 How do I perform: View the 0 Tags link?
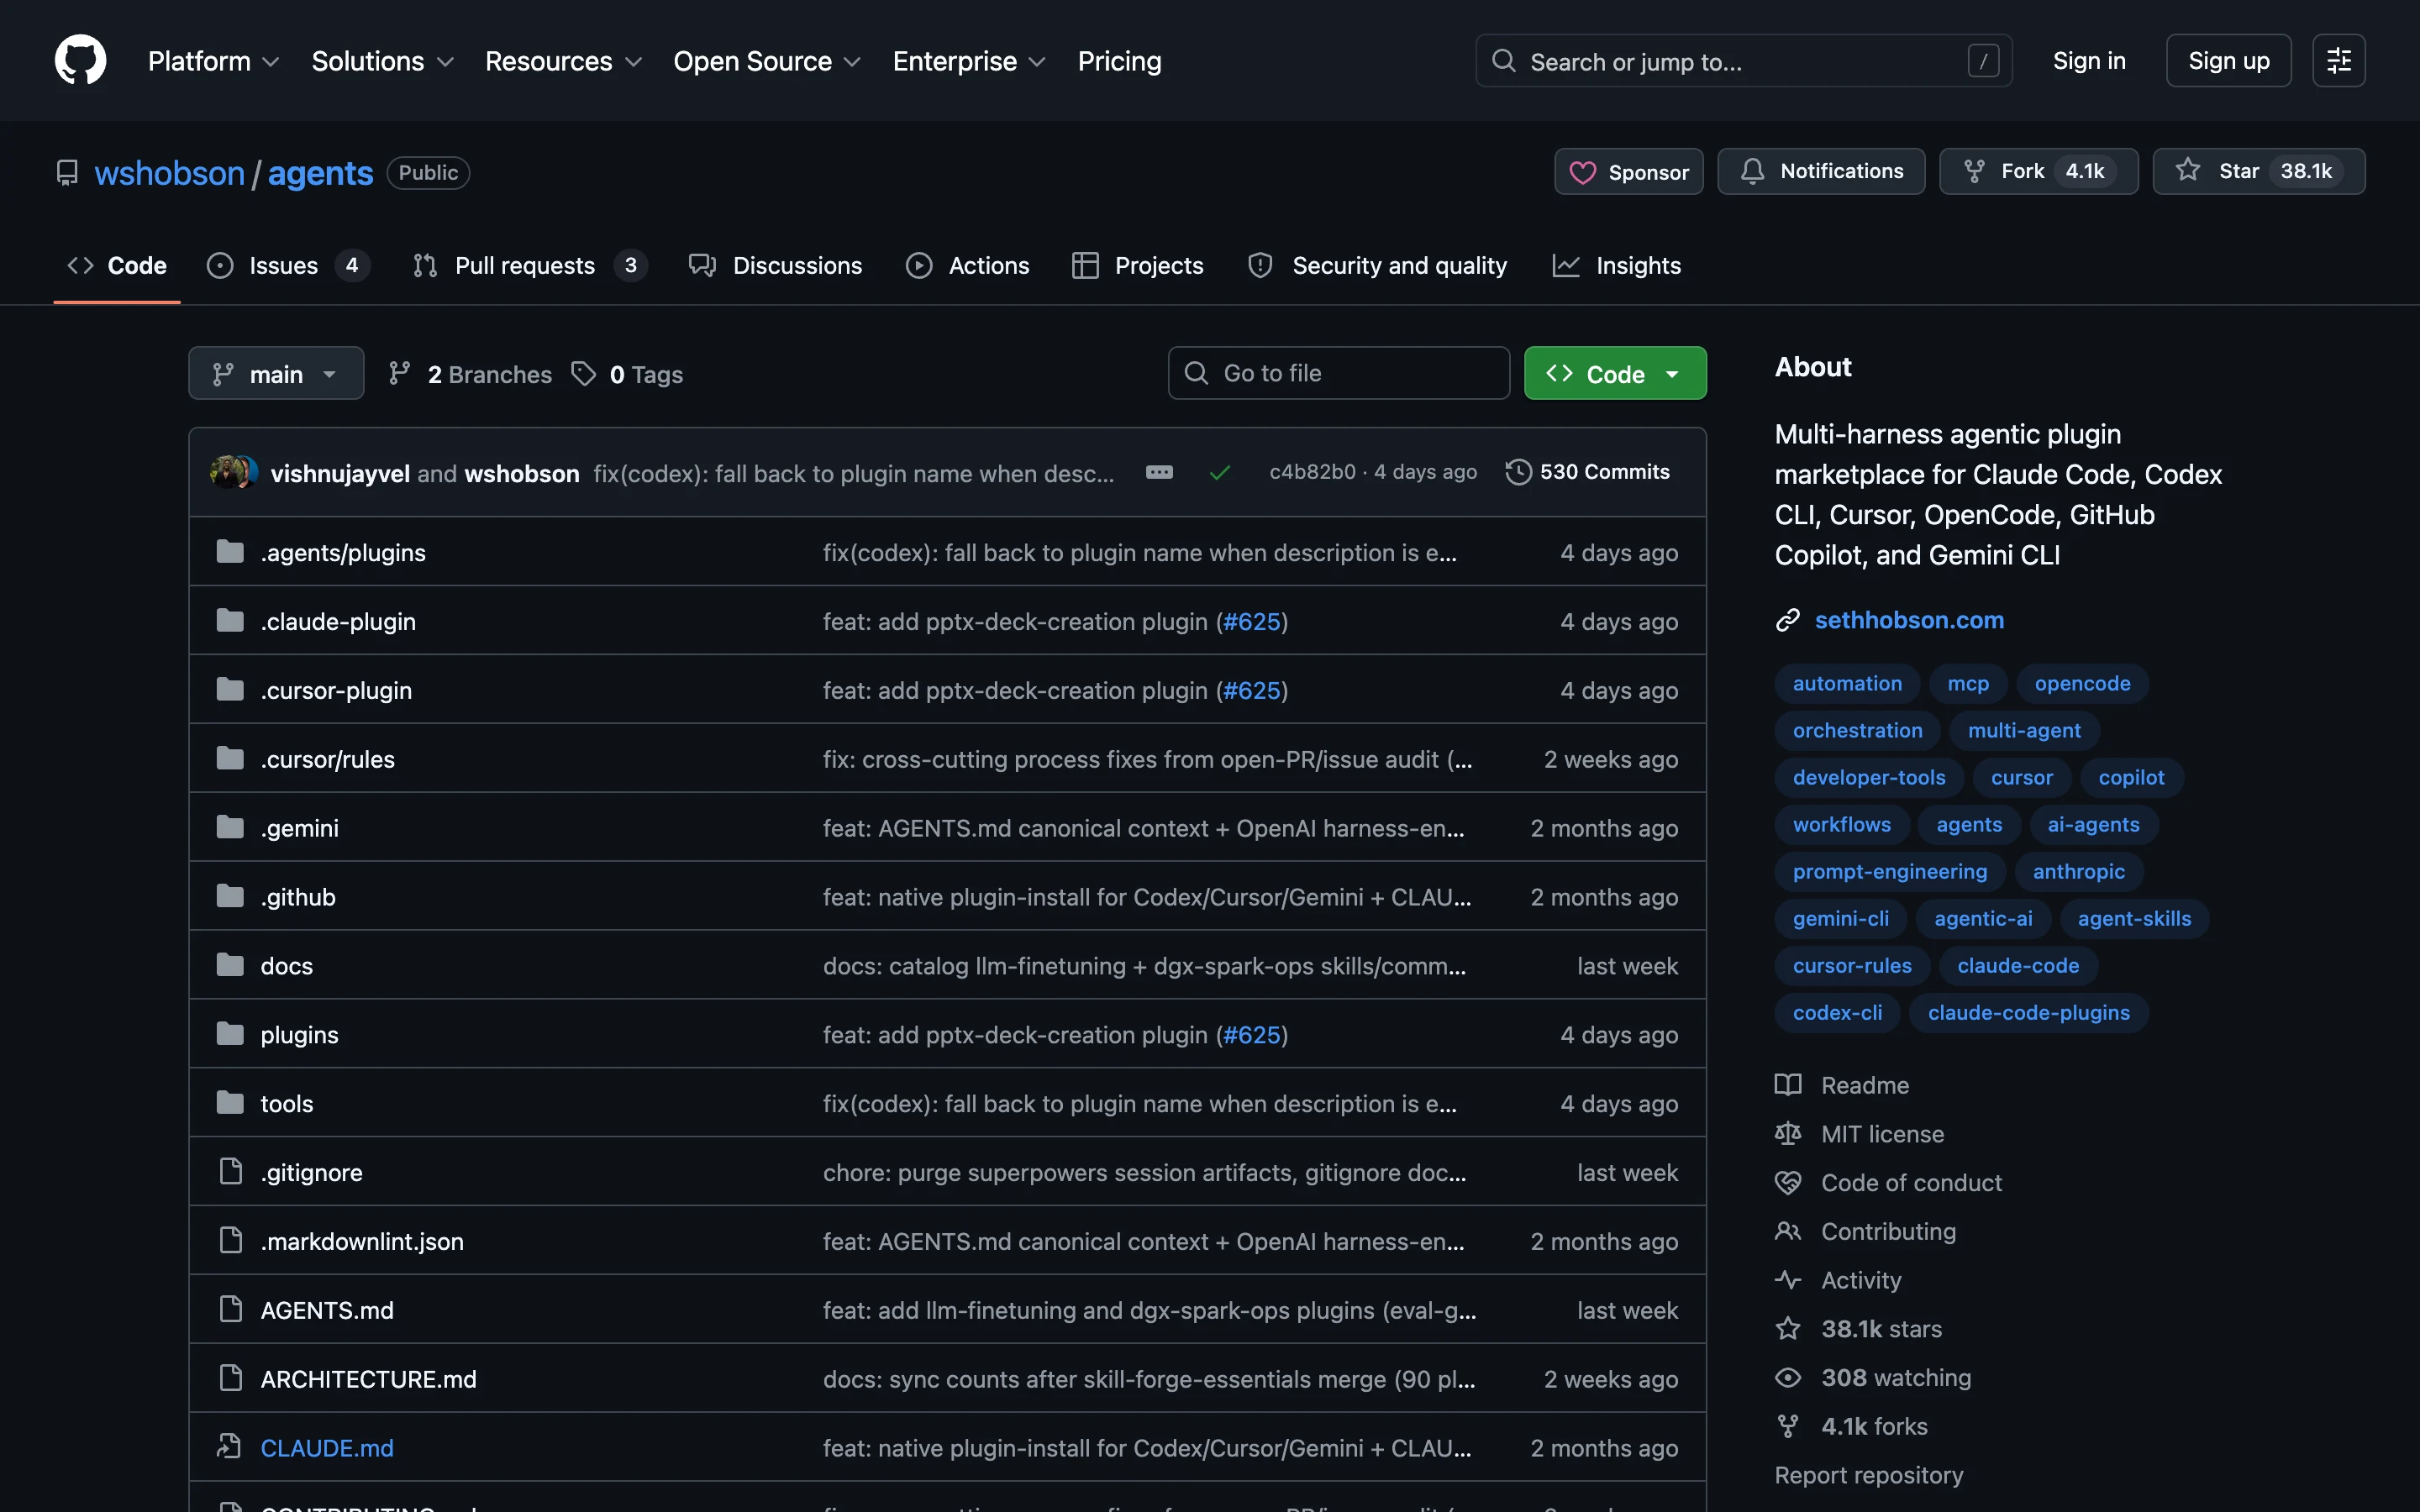coord(628,374)
